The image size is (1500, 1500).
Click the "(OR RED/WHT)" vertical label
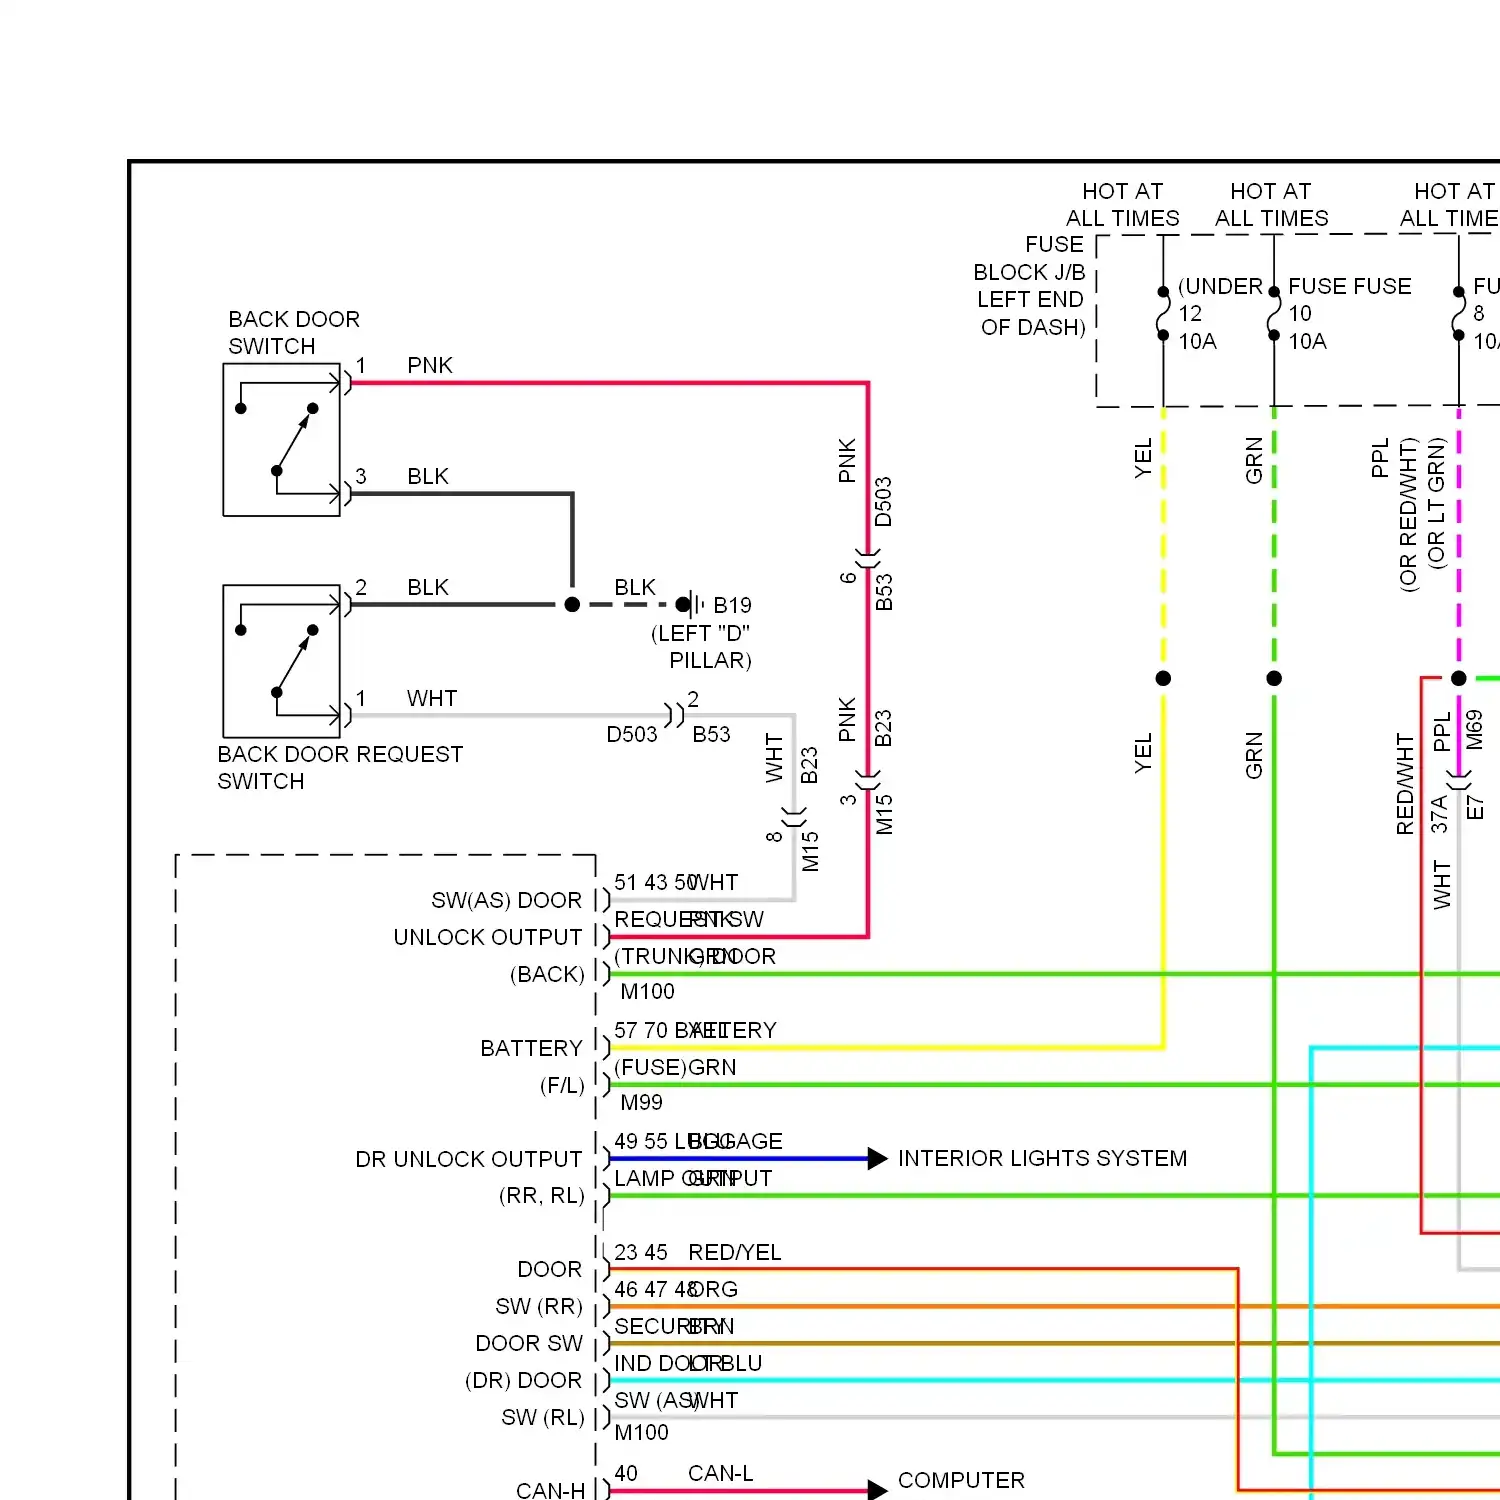(x=1409, y=514)
